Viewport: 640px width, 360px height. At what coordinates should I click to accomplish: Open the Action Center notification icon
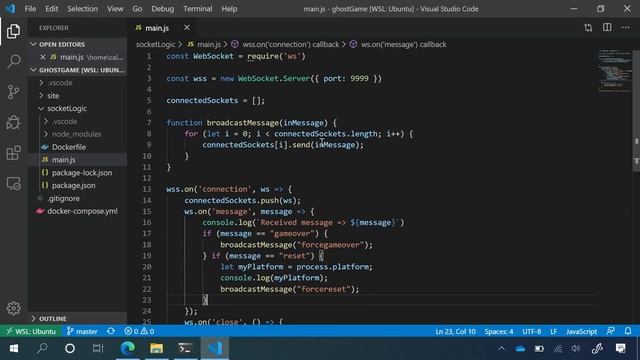click(x=621, y=348)
